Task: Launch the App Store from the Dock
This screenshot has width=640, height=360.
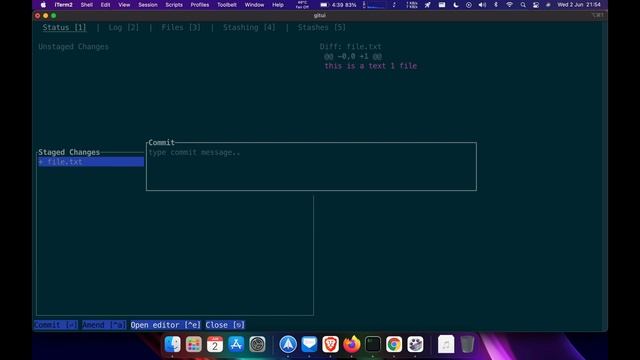Action: coord(236,344)
